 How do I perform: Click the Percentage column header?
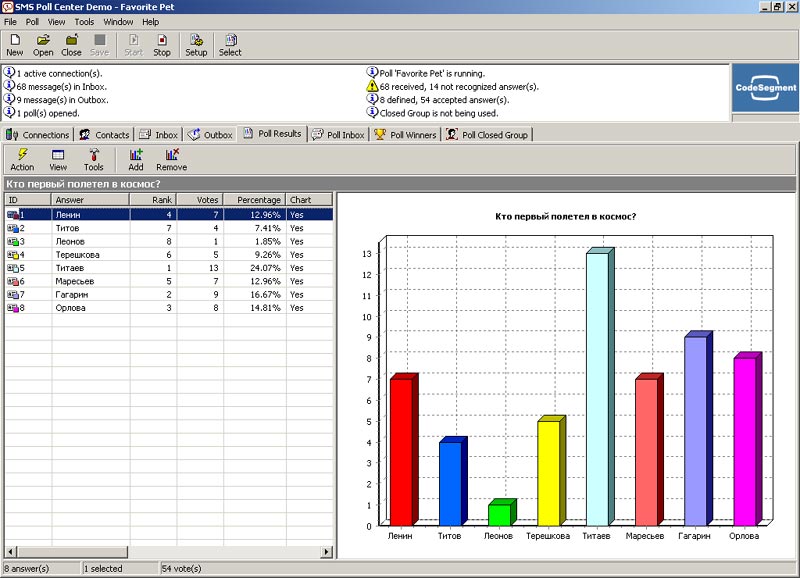[253, 200]
